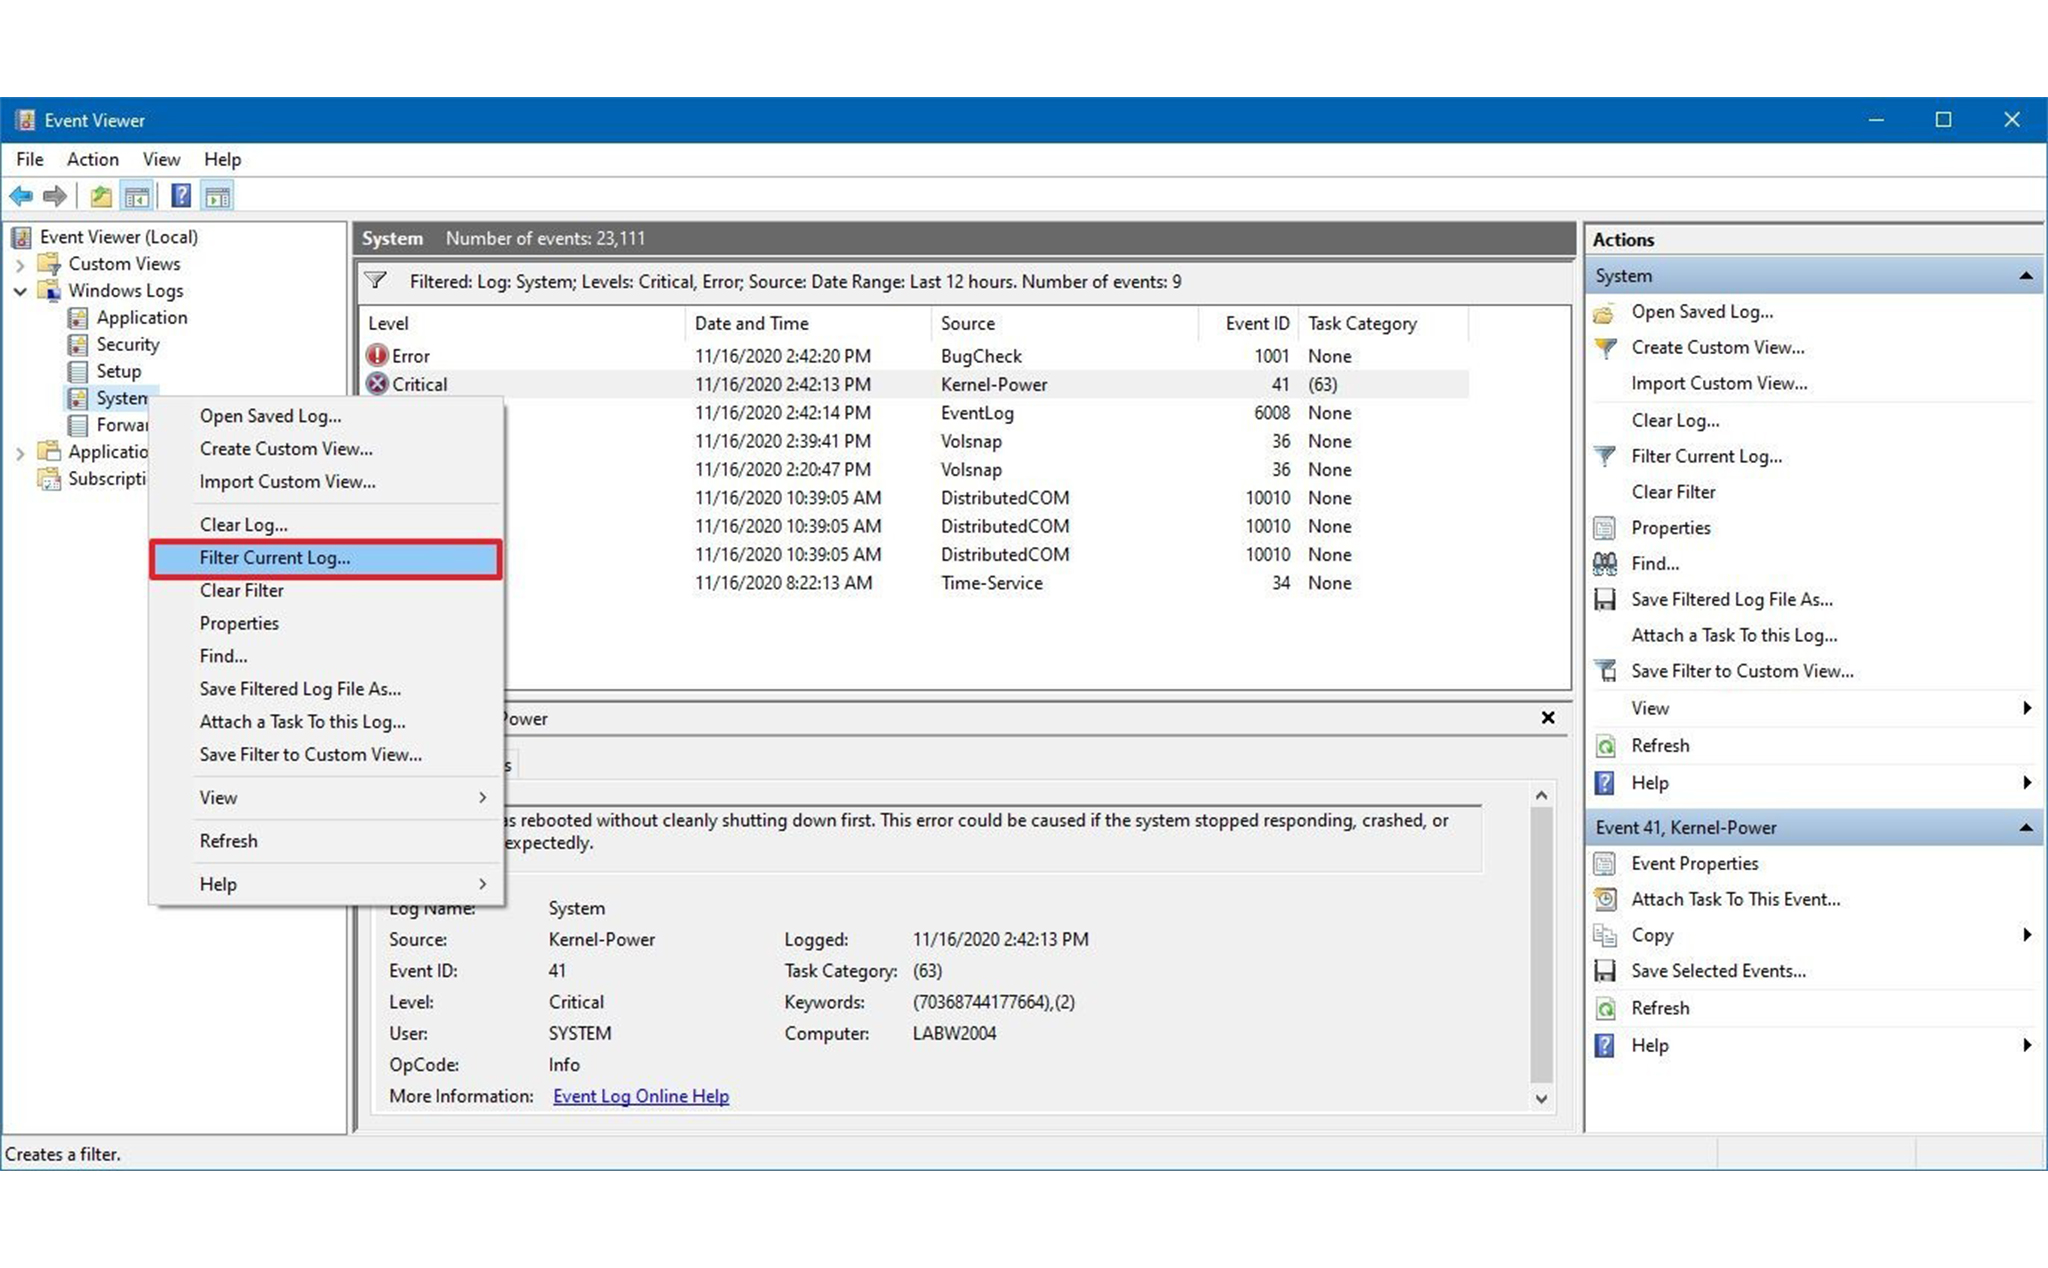Click the blue Help toolbar icon

point(181,196)
